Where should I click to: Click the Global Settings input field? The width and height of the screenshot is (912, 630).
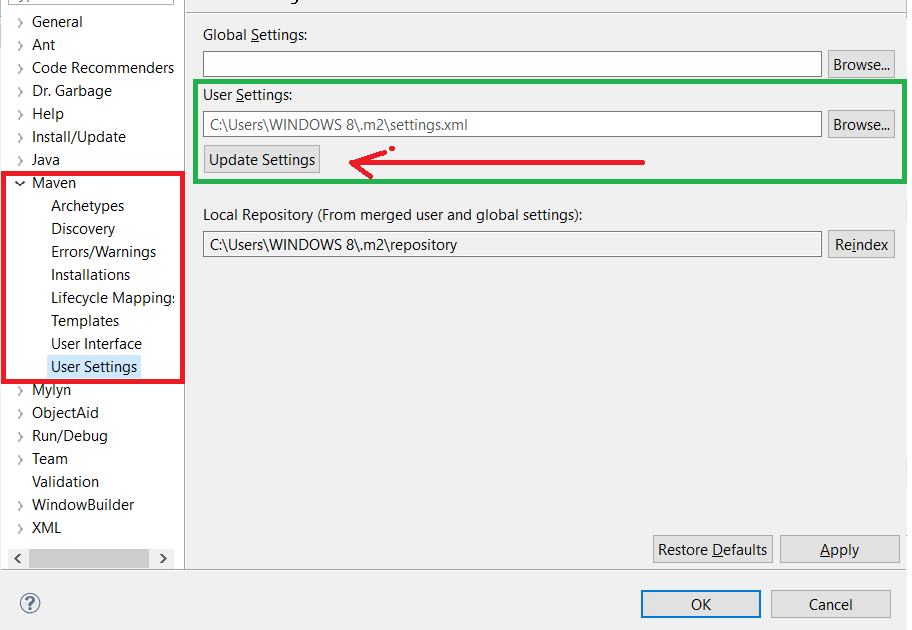[x=512, y=63]
